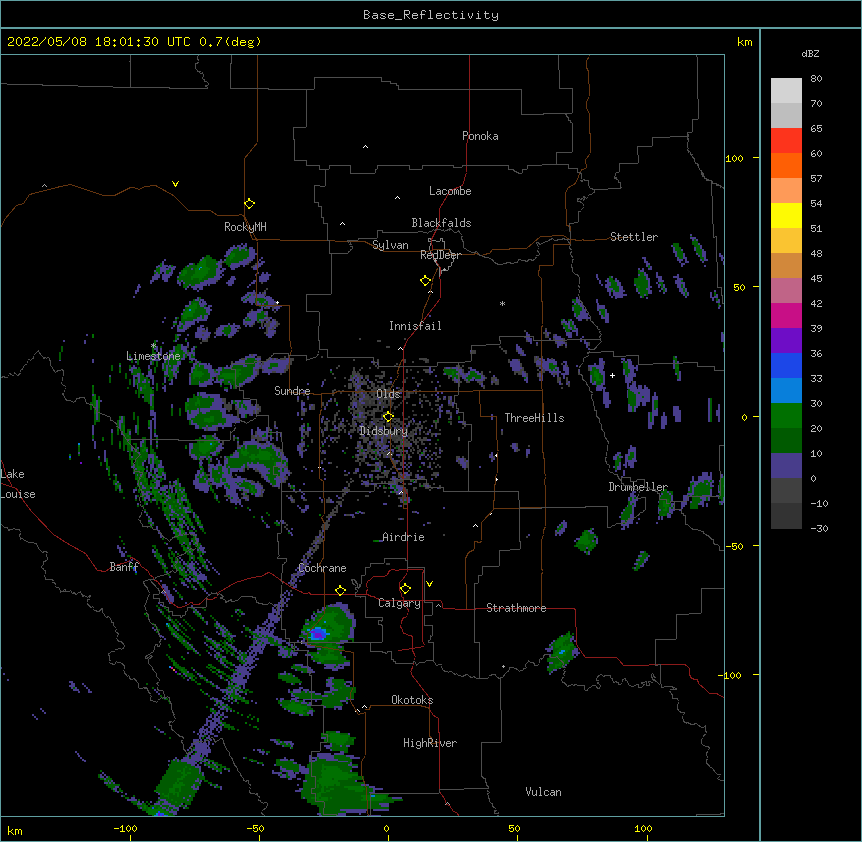Click the blue 36 dBZ legend swatch
862x842 pixels.
point(786,365)
